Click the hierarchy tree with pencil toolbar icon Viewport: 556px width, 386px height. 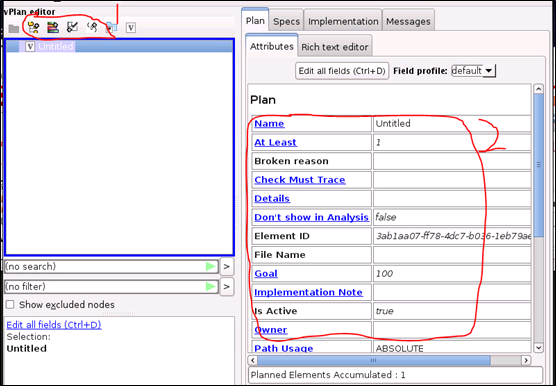[34, 27]
